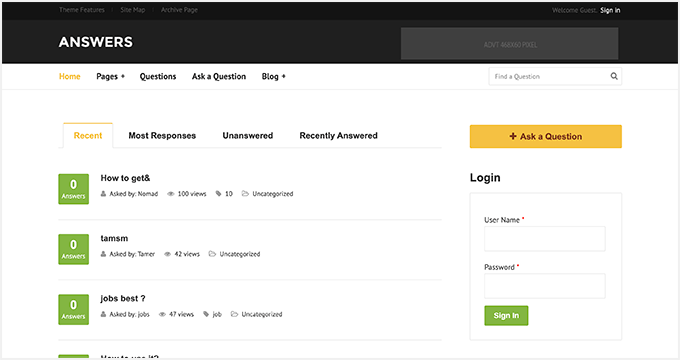
Task: Click Sign in link beside Welcome Guest
Action: coord(610,10)
